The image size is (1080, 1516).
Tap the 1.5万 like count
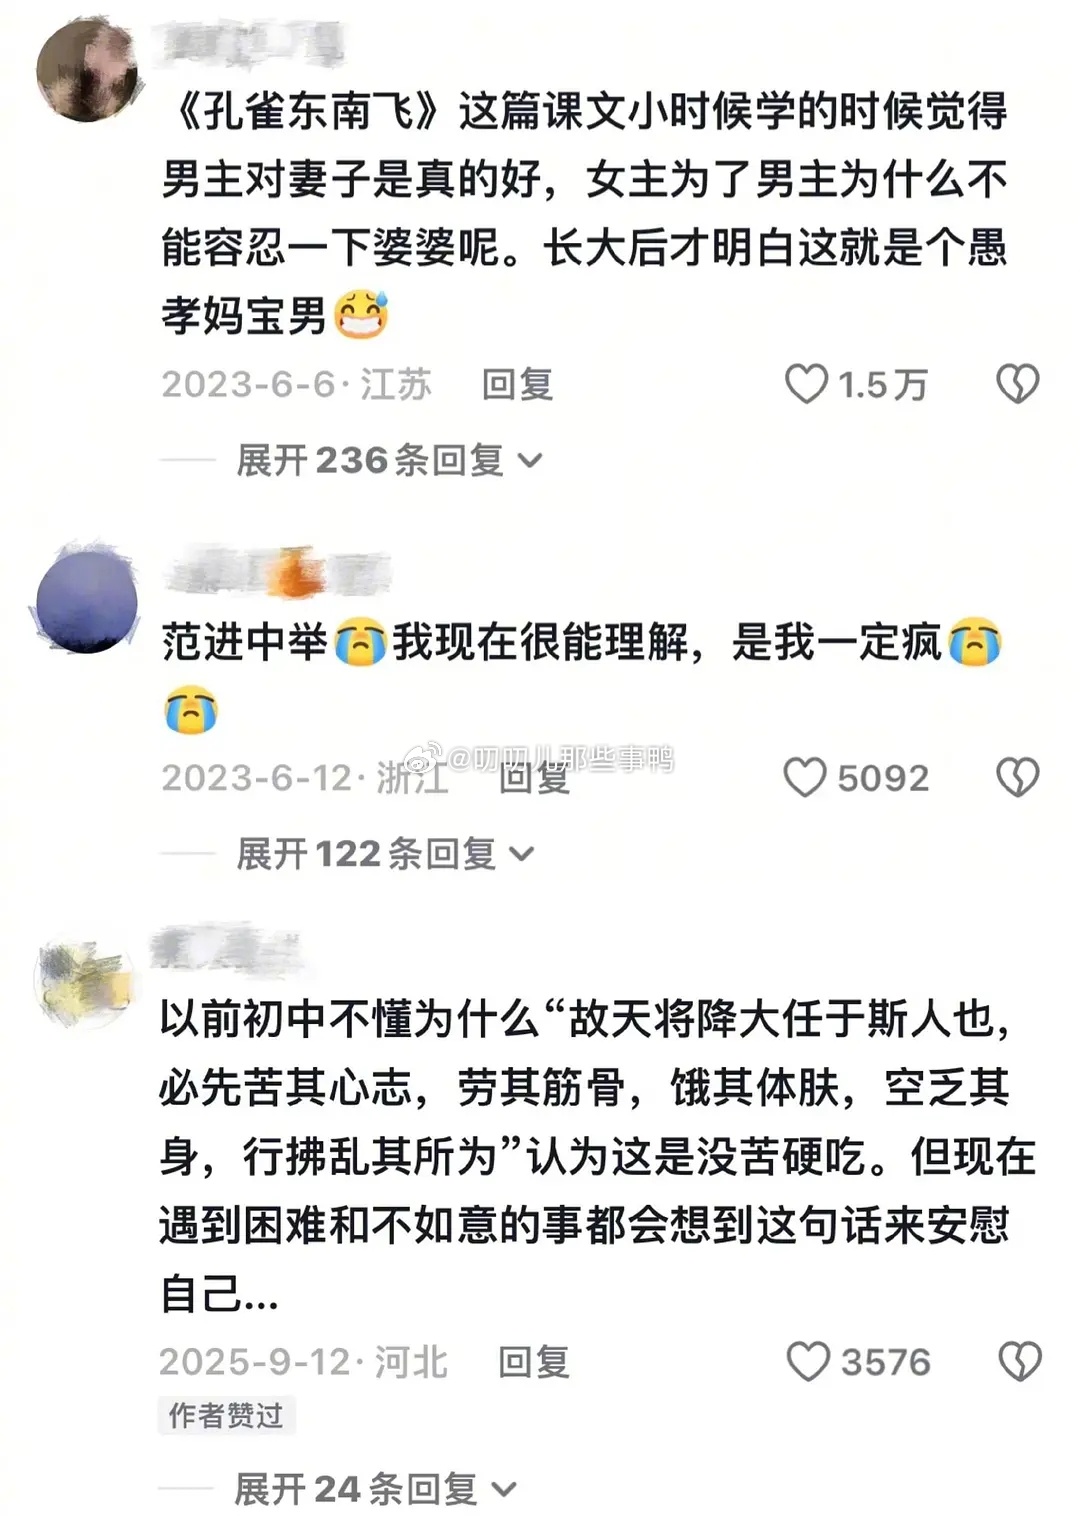click(882, 385)
